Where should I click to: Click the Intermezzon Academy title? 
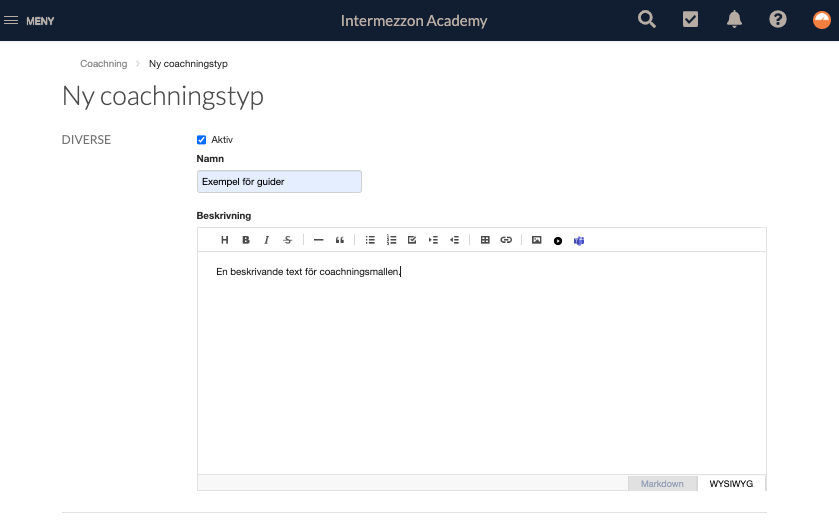(414, 21)
